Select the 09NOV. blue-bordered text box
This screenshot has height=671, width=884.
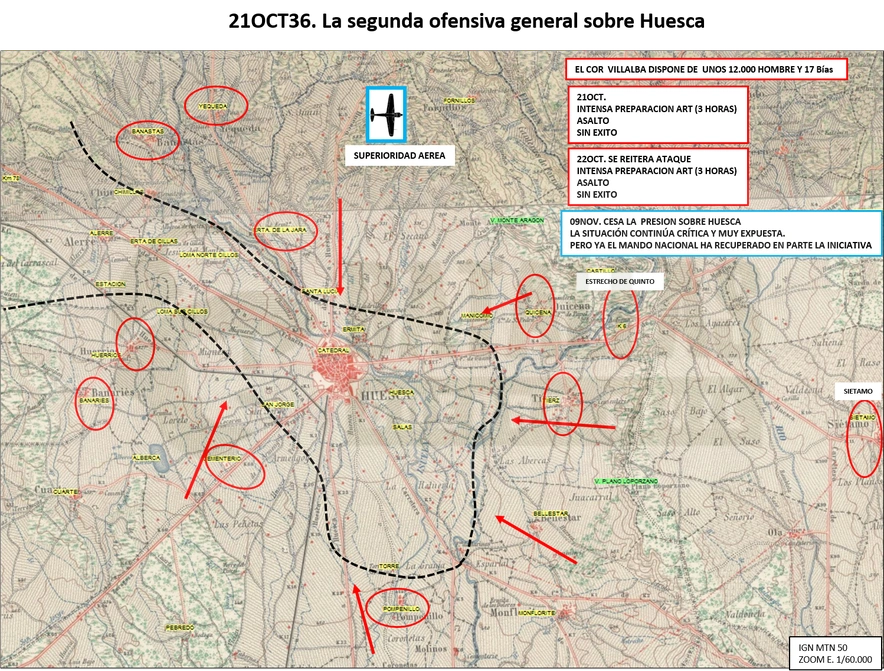tap(722, 233)
